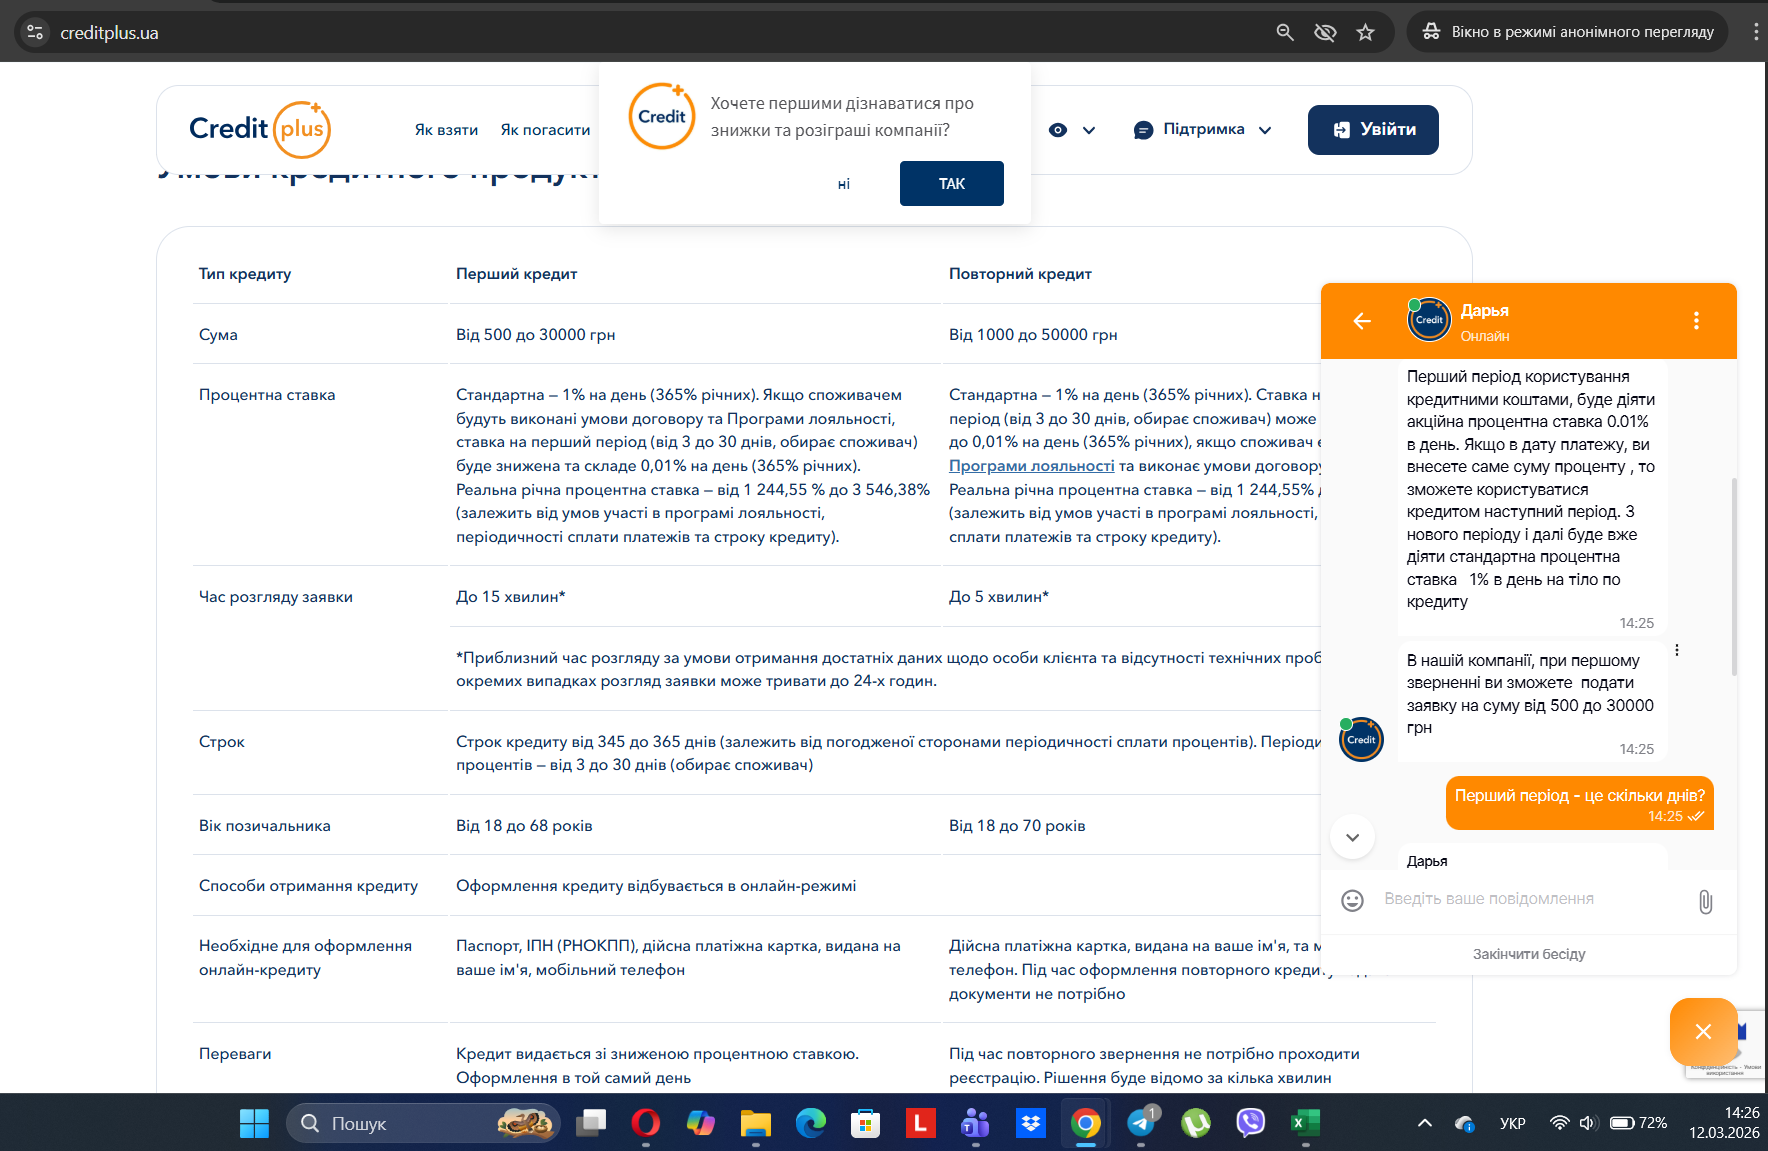Viewport: 1768px width, 1151px height.
Task: Open Wi-Fi network settings in the tray
Action: (x=1559, y=1123)
